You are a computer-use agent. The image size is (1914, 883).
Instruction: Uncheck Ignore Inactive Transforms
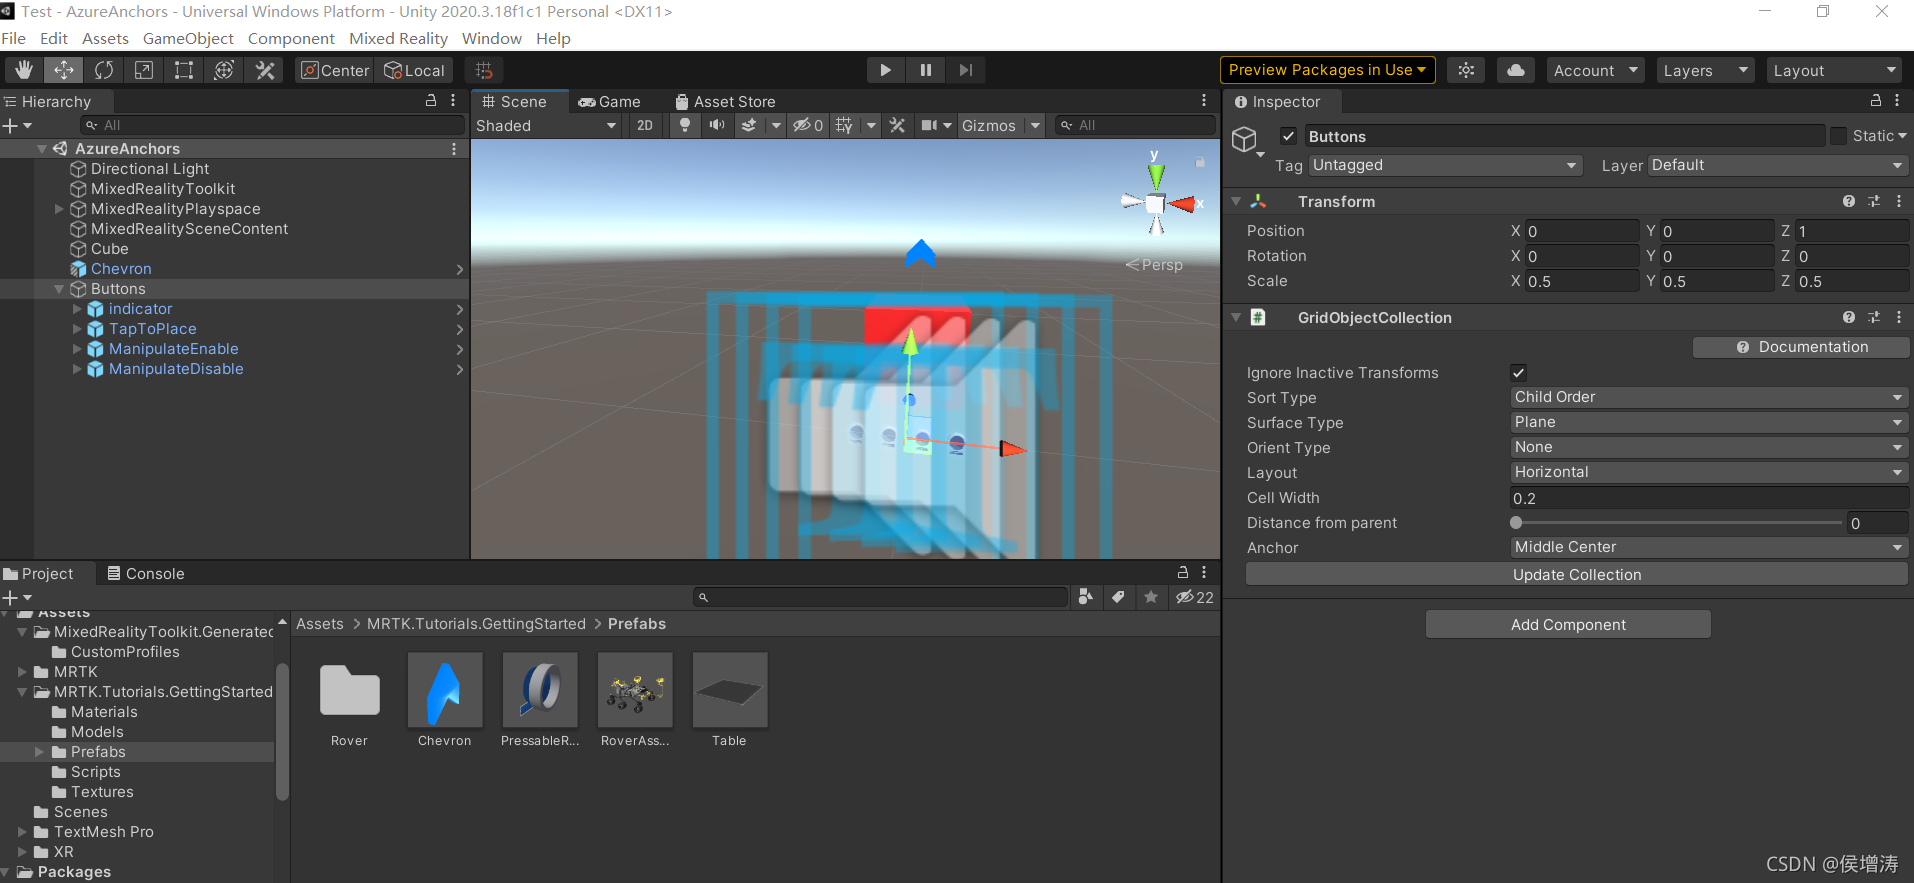click(x=1518, y=373)
